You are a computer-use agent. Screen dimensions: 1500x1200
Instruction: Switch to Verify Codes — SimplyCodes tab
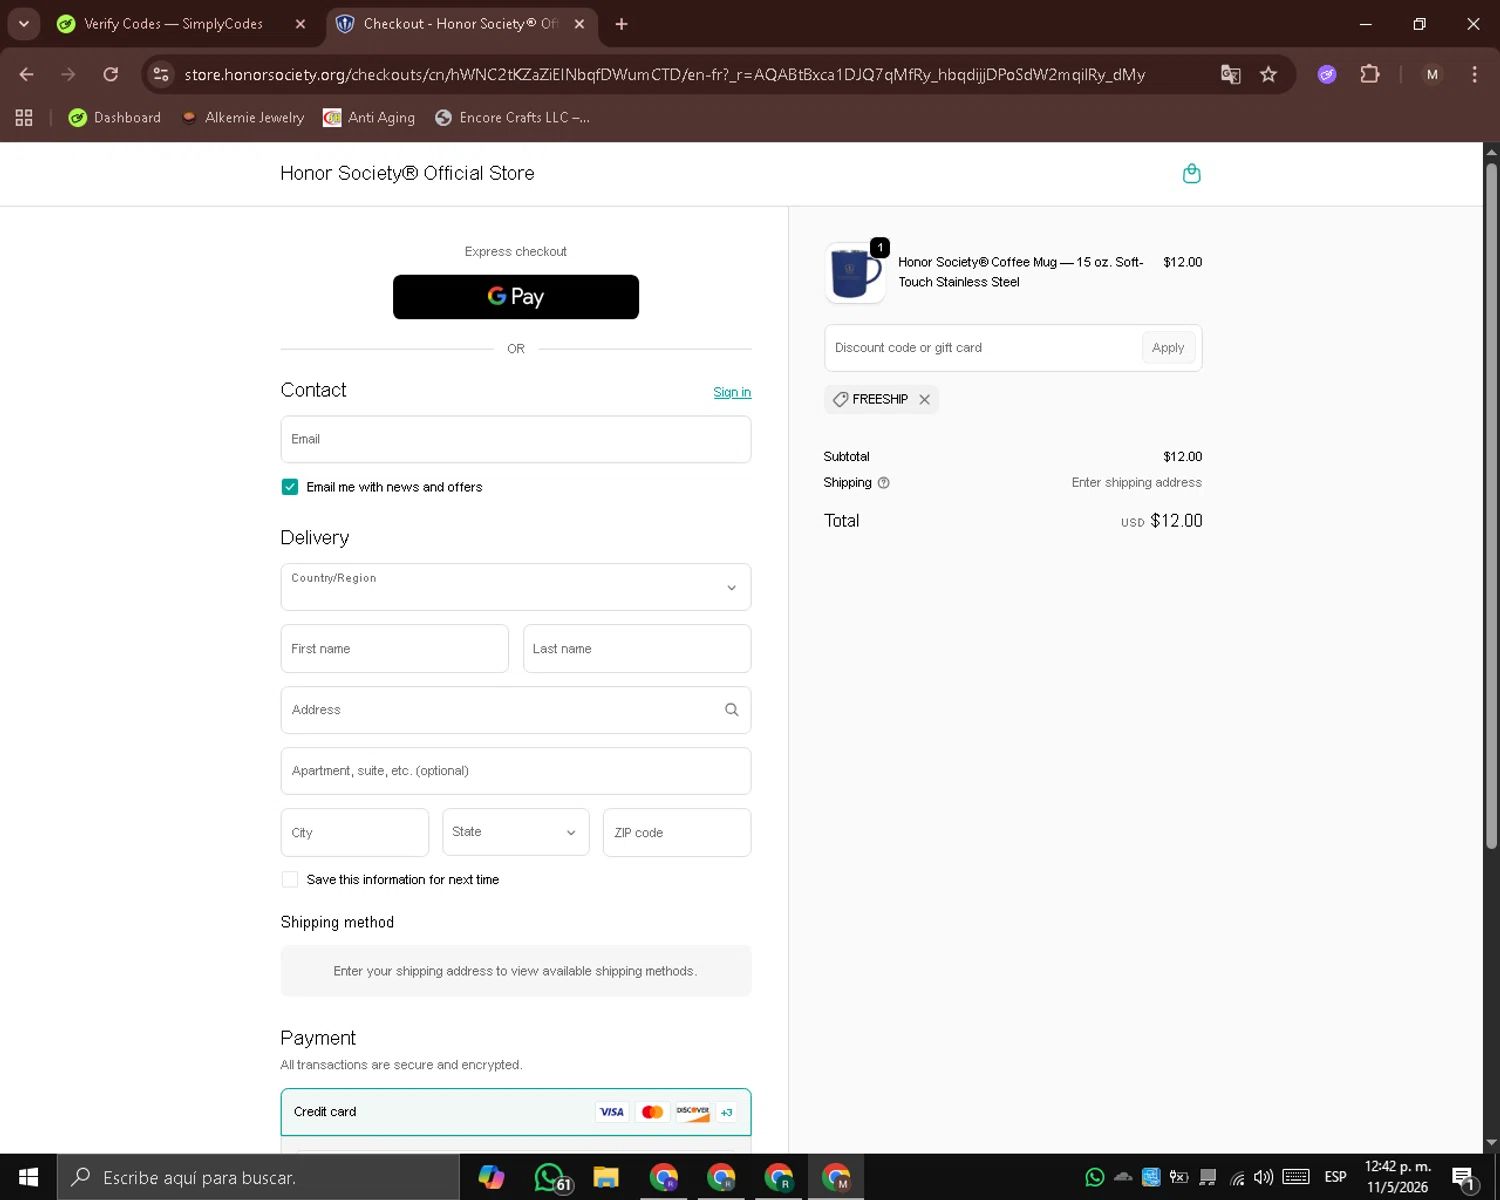coord(174,24)
